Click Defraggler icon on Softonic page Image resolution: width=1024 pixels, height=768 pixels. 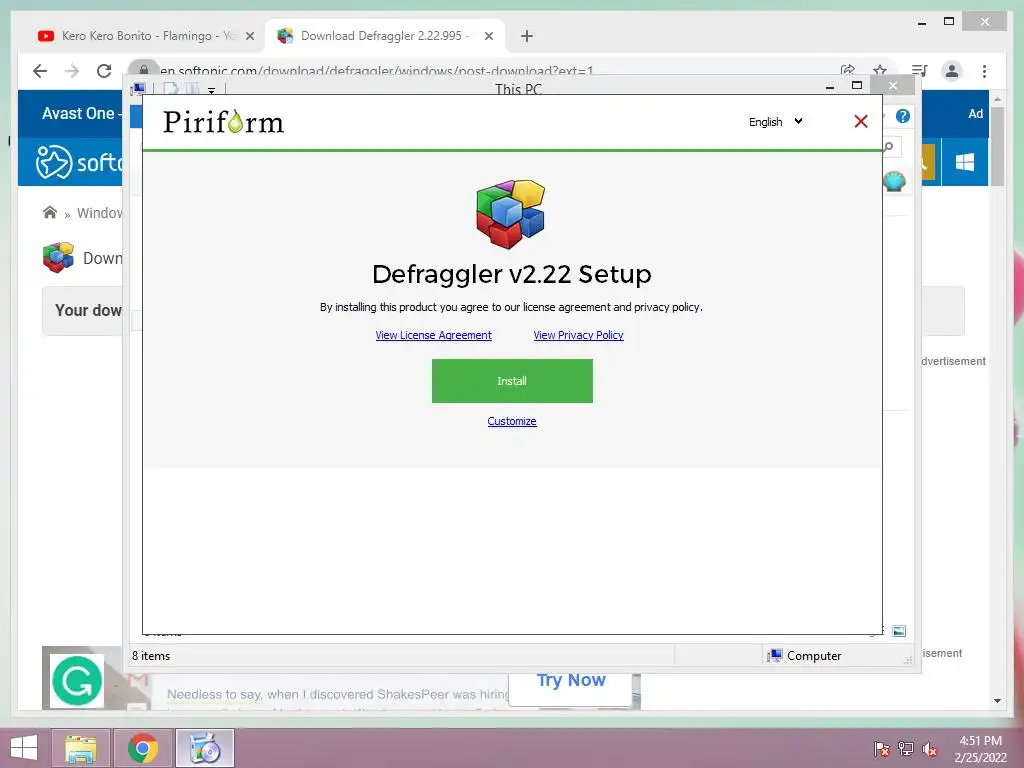pos(59,257)
